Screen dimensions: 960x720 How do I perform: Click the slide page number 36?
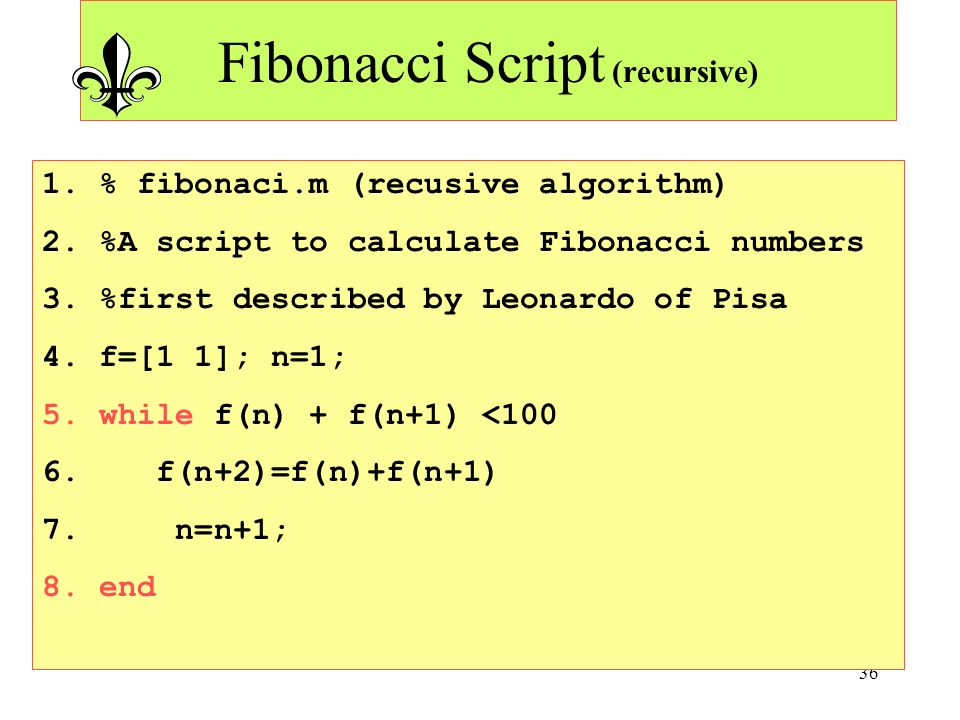point(868,674)
